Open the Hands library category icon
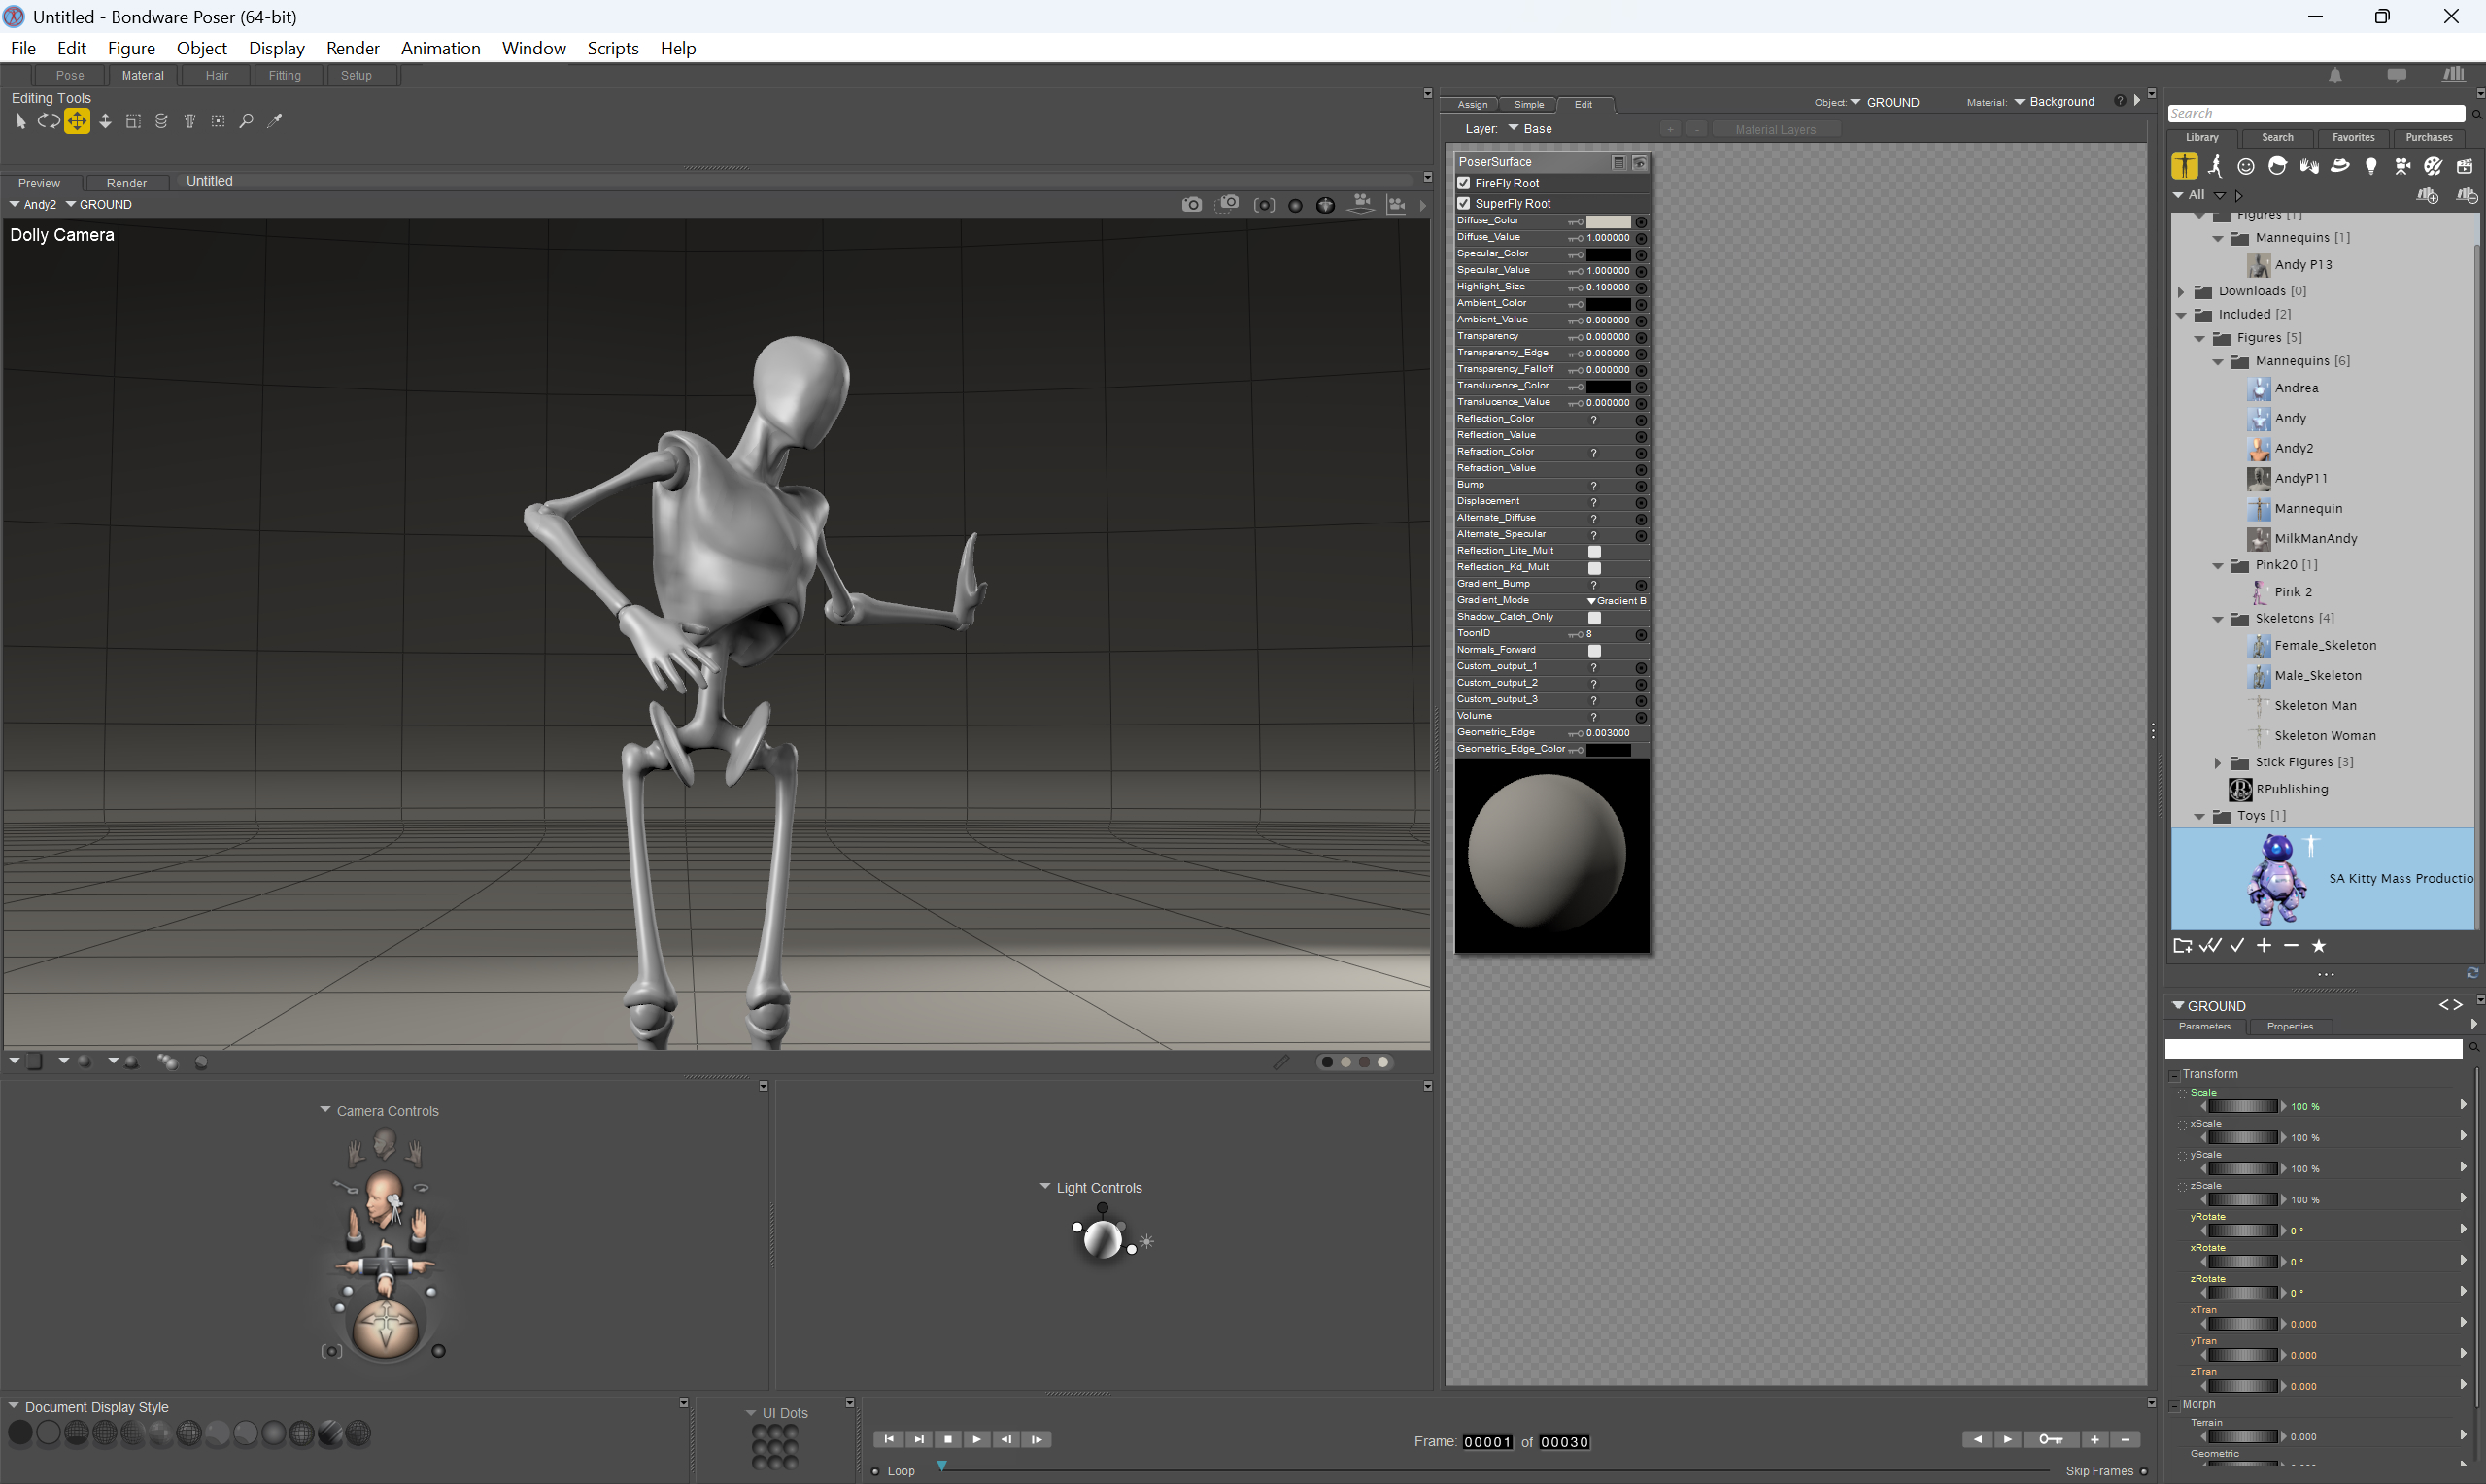 (x=2308, y=166)
